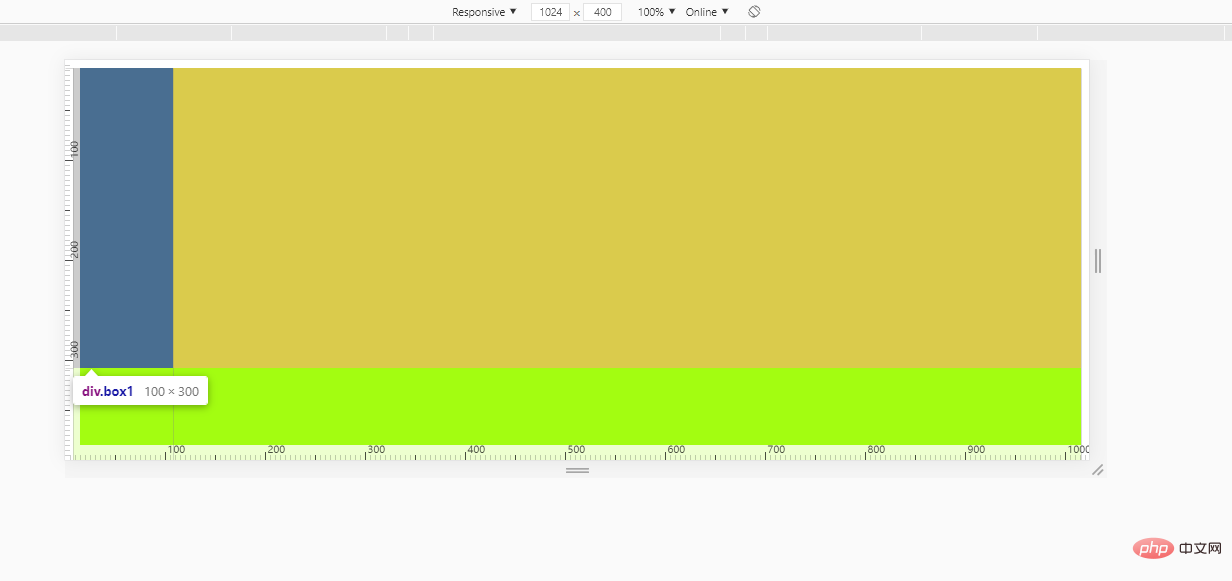Open the 100% zoom level dropdown
Image resolution: width=1232 pixels, height=581 pixels.
pos(657,12)
